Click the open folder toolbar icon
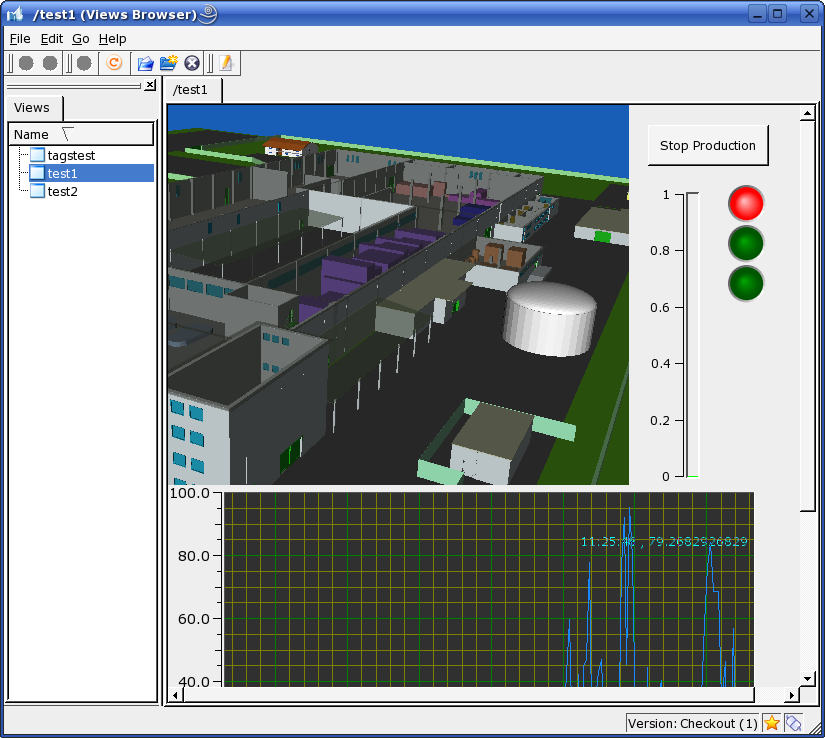Screen dimensions: 825x738 (146, 63)
